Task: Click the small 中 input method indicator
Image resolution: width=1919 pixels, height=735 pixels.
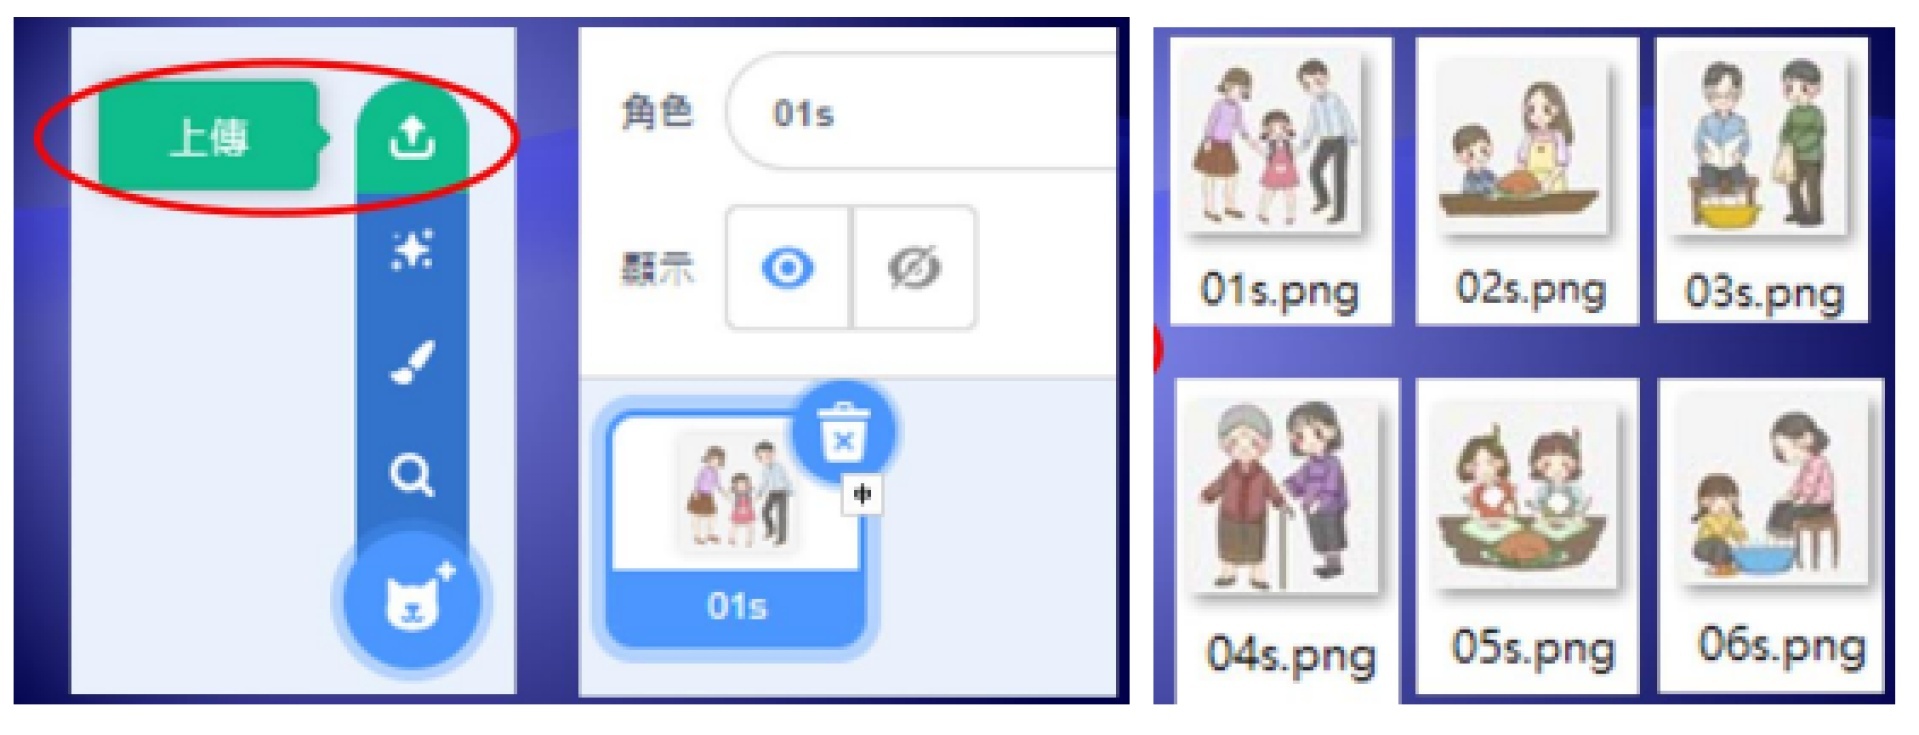Action: point(862,494)
